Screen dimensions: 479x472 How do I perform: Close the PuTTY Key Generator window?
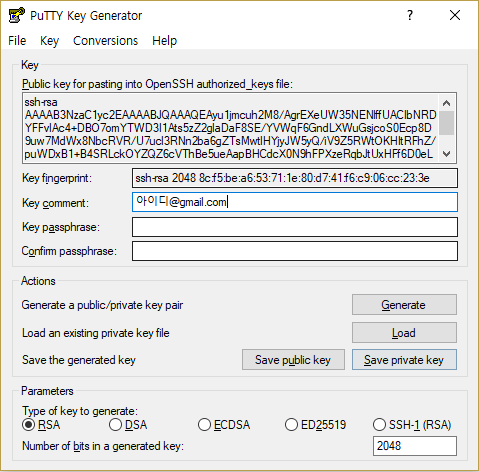455,15
